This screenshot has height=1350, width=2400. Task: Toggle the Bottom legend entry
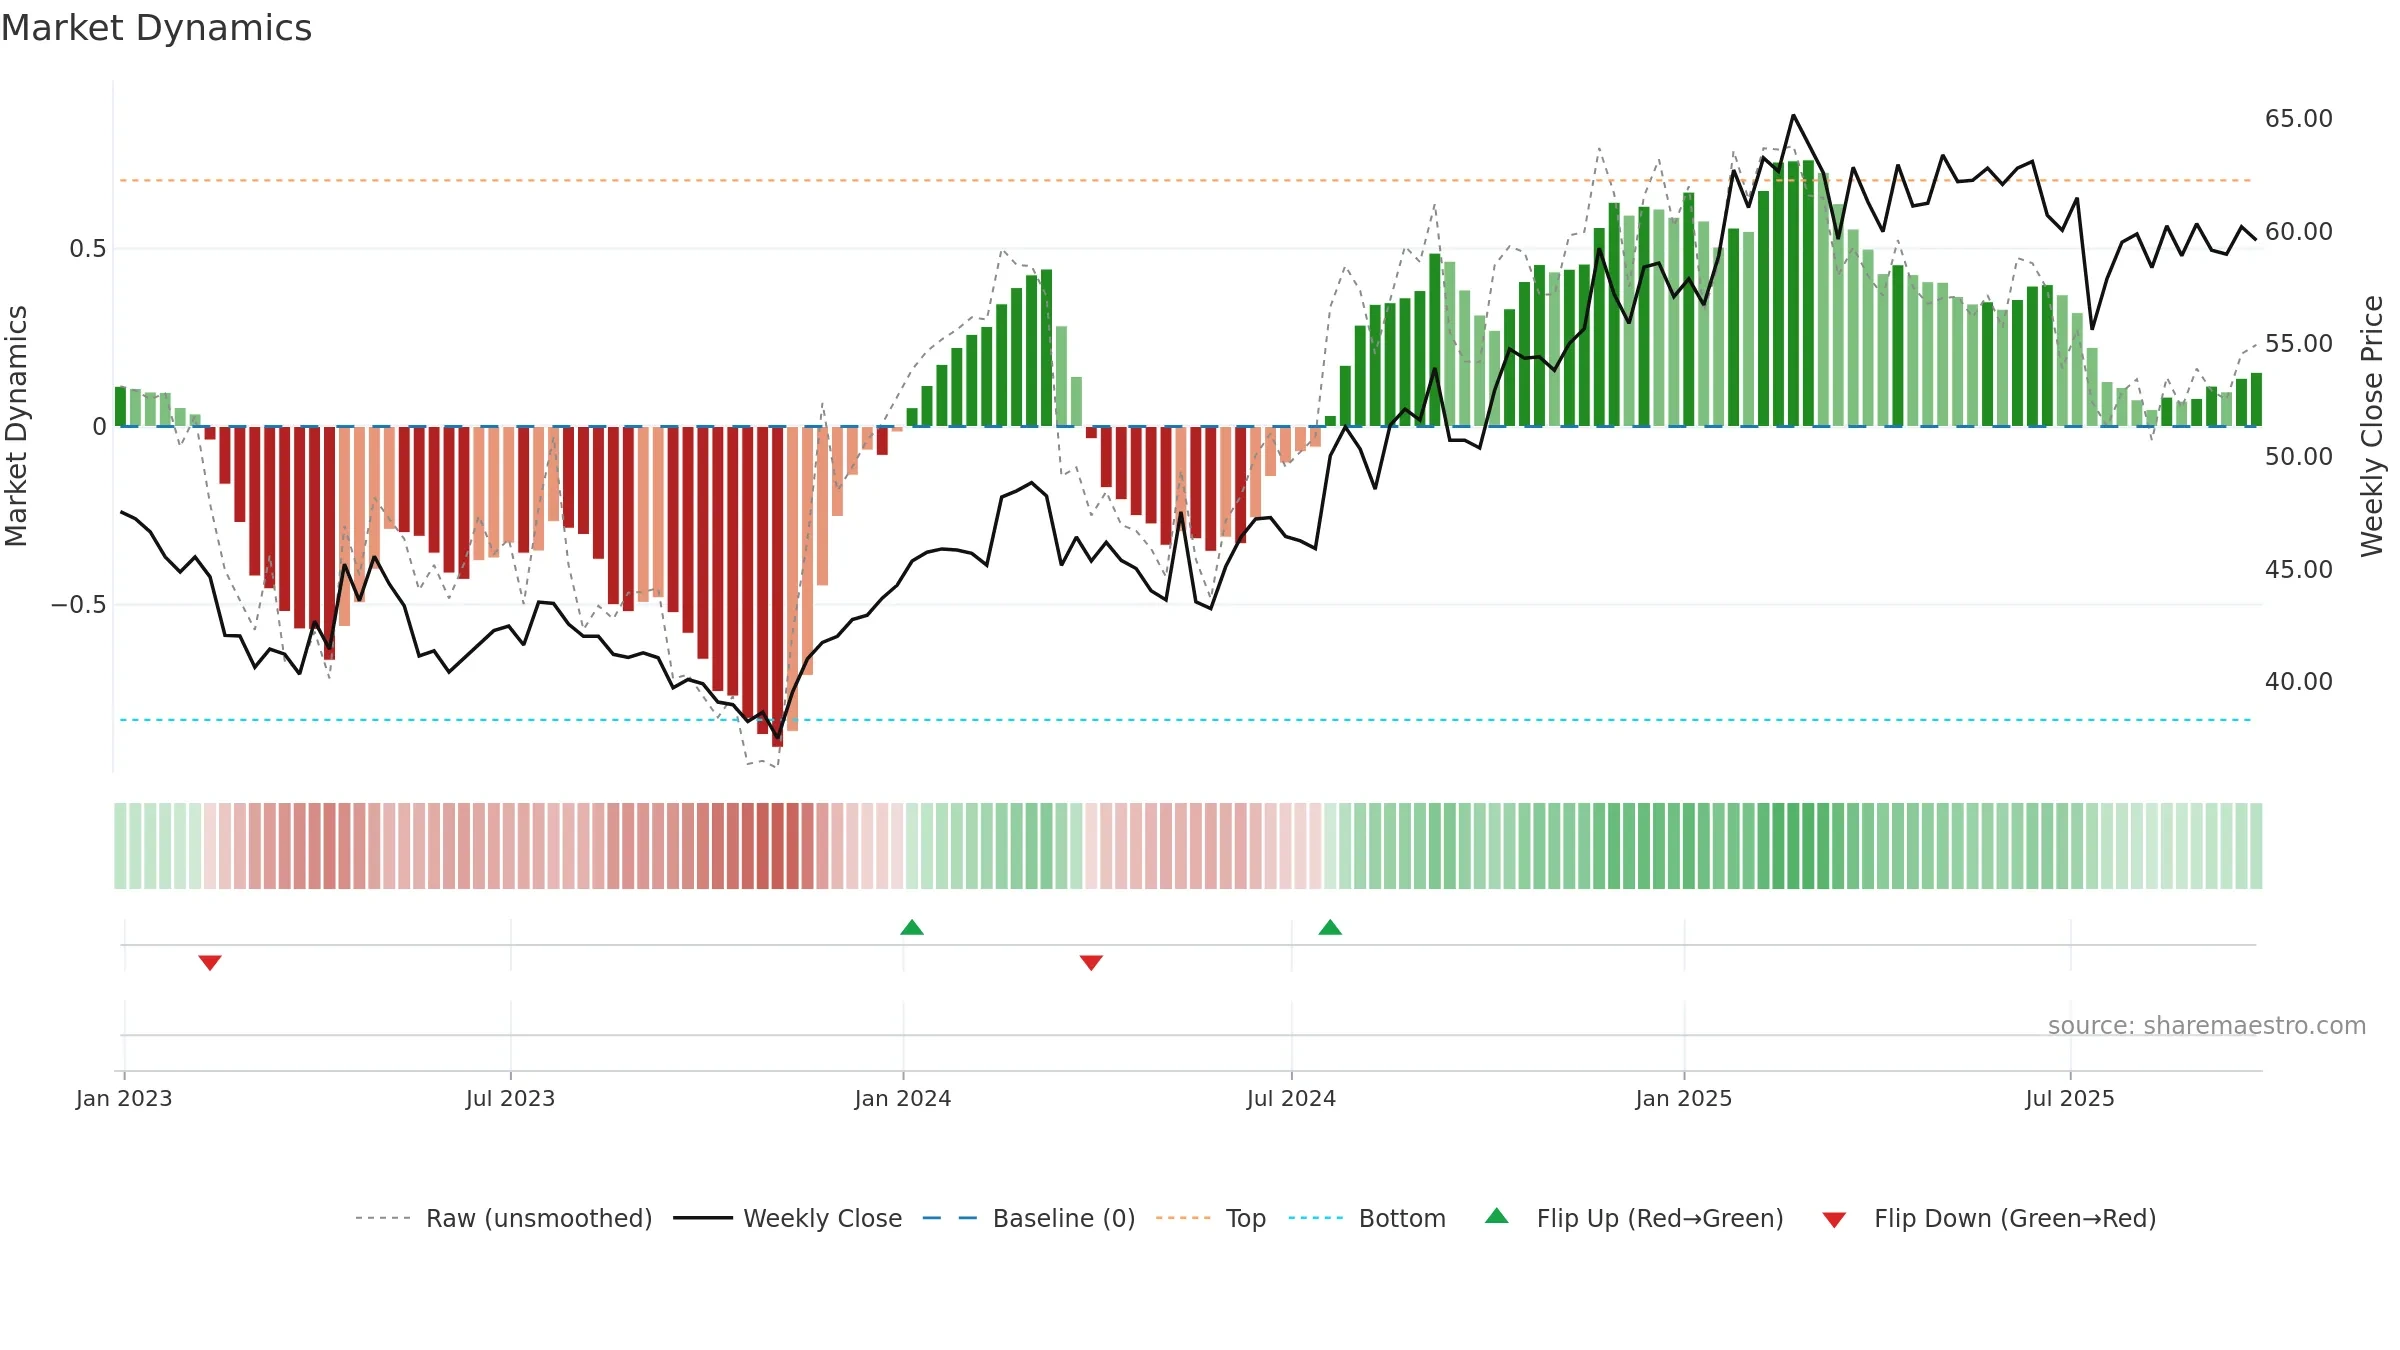tap(1367, 1218)
